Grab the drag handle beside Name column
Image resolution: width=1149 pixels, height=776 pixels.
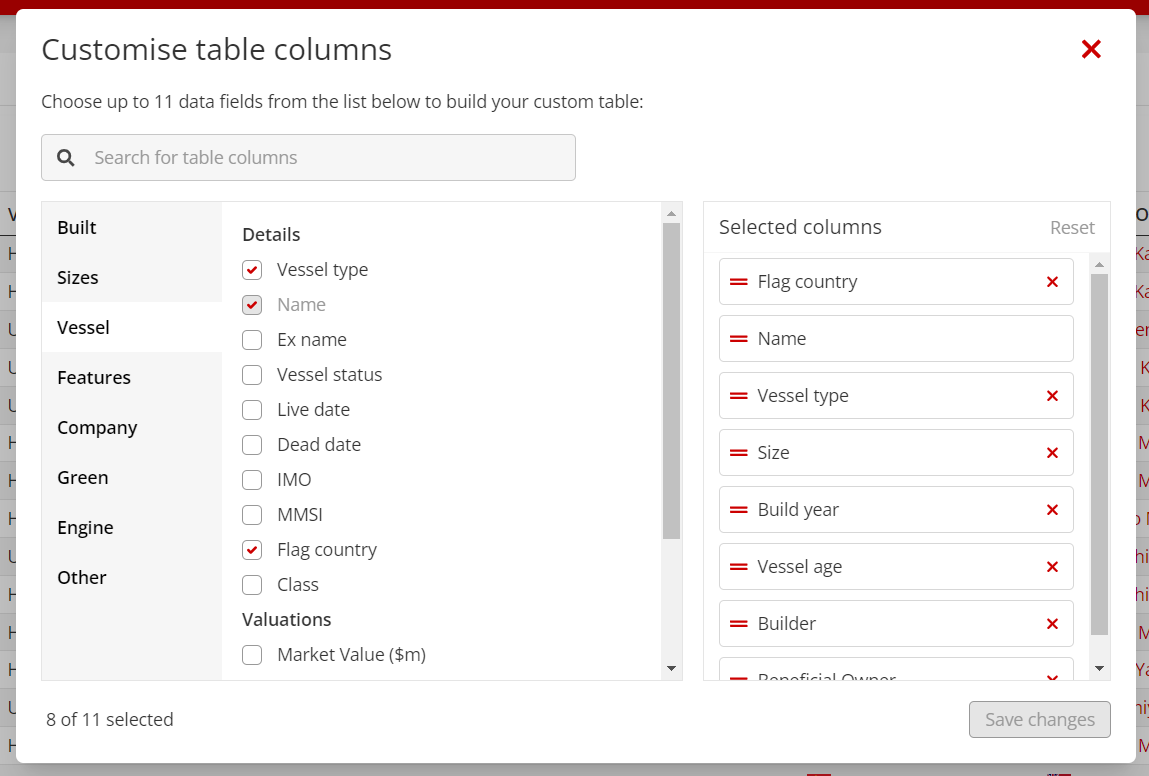click(x=739, y=339)
